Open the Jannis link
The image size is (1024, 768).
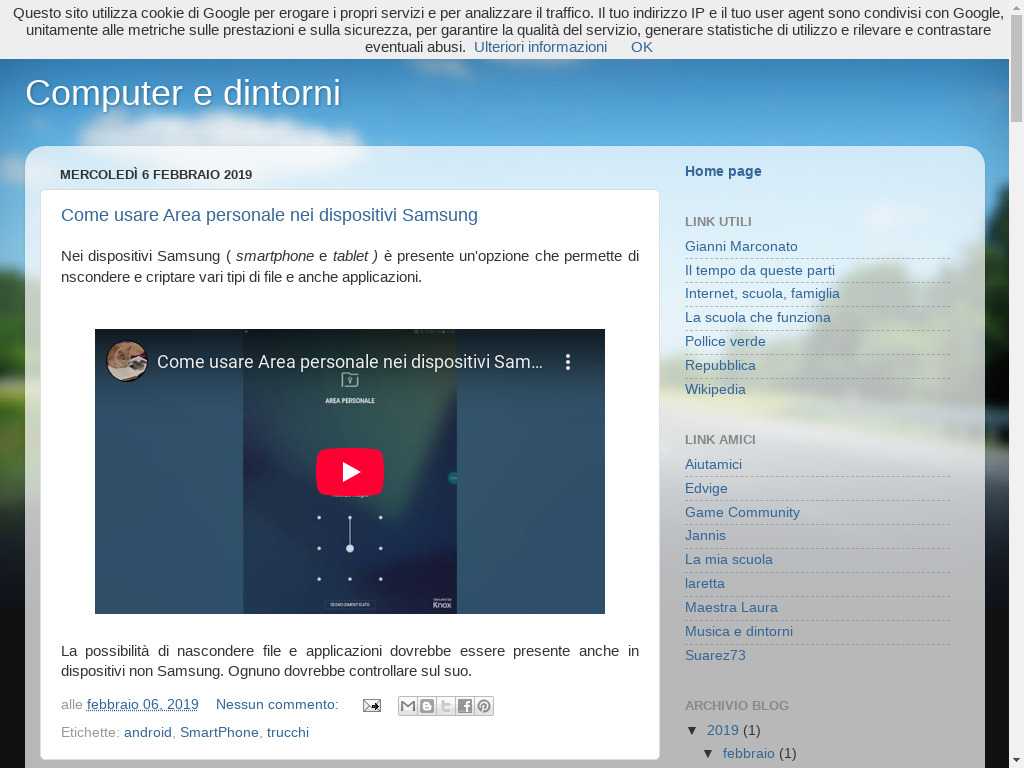[705, 536]
